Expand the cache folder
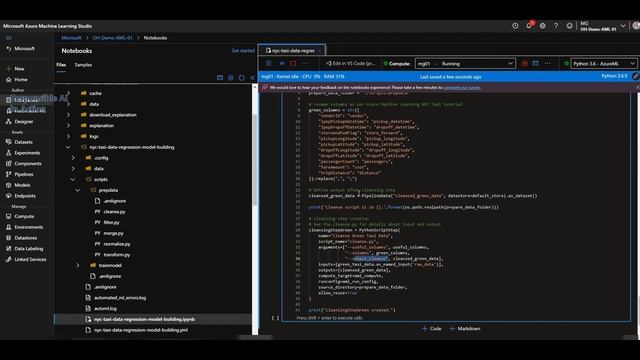The height and width of the screenshot is (360, 640). [68, 93]
